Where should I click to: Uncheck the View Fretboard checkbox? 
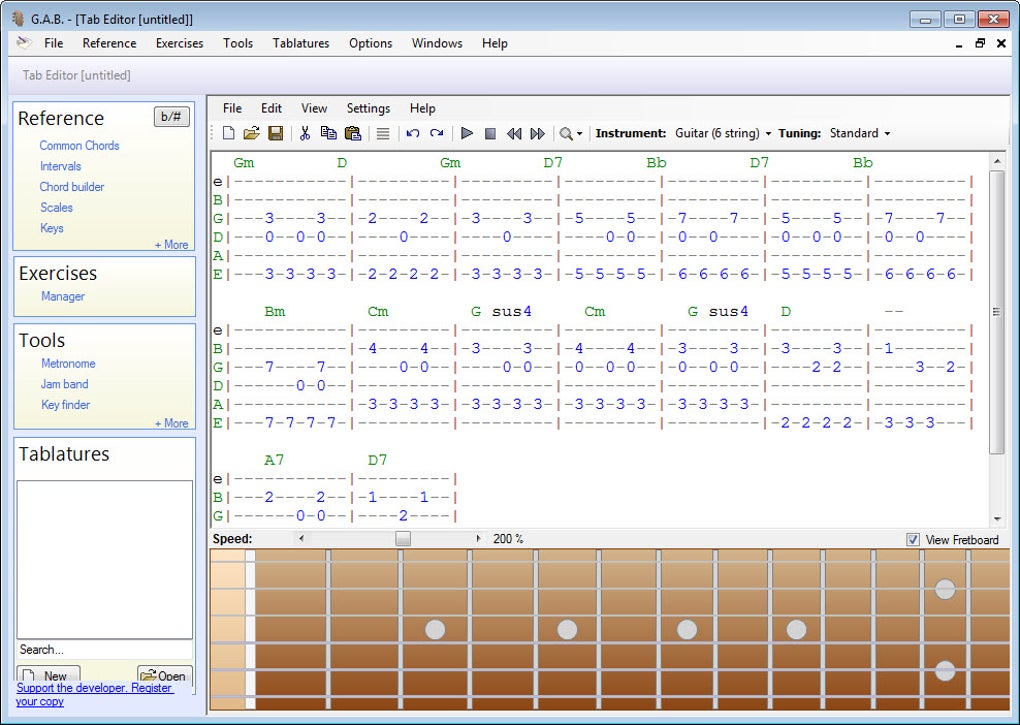913,540
